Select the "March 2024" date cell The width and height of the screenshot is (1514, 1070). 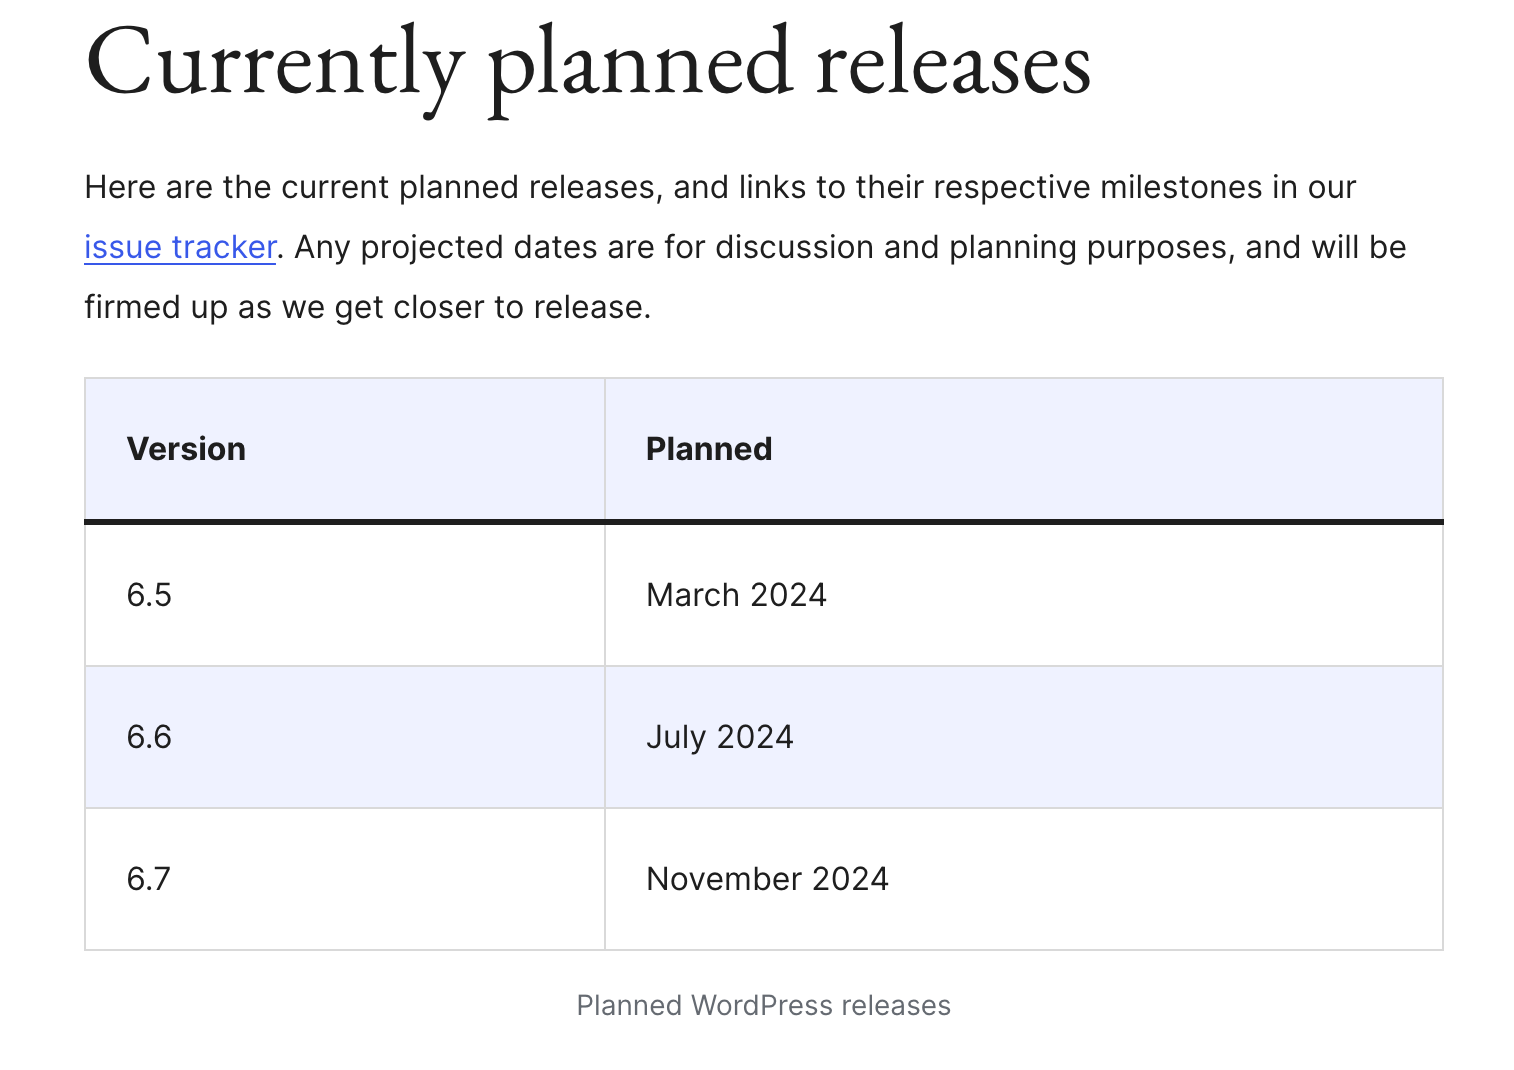736,595
